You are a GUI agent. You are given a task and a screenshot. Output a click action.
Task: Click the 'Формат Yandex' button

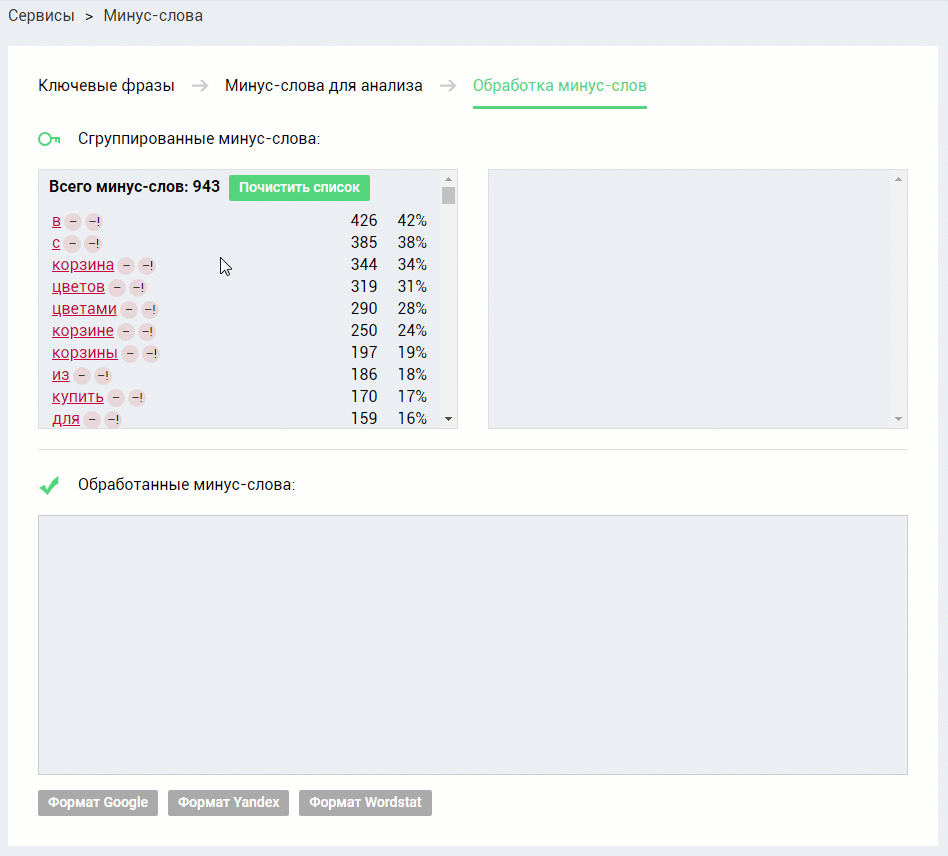(229, 803)
